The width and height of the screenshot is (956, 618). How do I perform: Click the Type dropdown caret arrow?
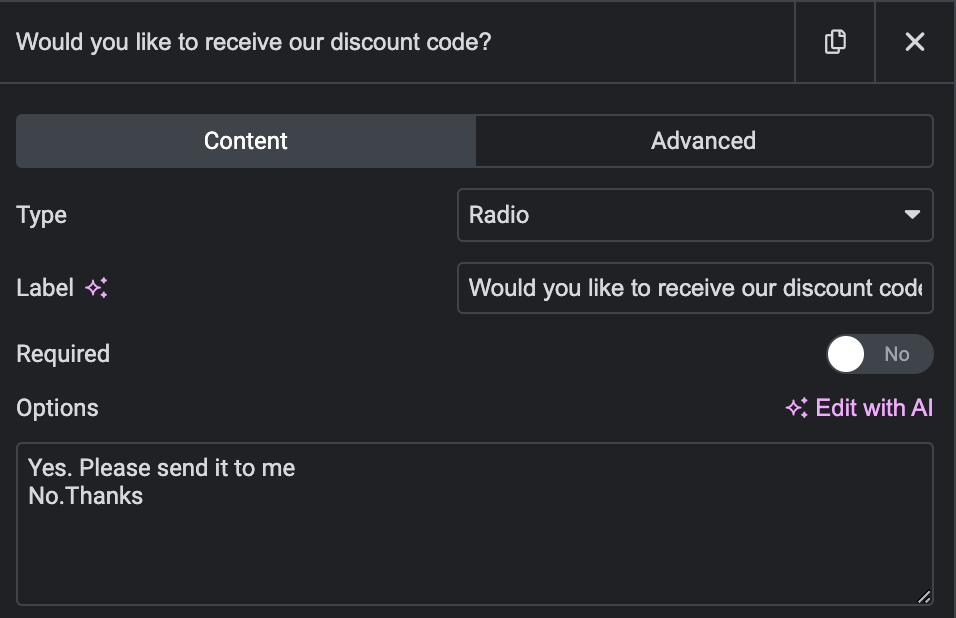click(912, 215)
